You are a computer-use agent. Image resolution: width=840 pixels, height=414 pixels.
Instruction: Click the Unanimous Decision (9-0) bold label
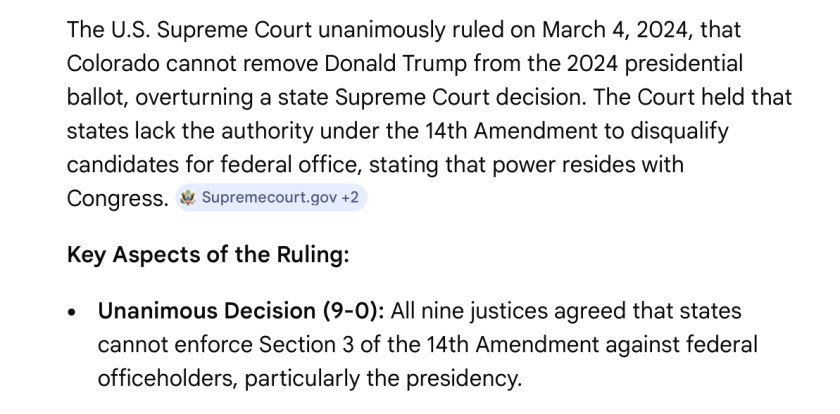coord(240,312)
